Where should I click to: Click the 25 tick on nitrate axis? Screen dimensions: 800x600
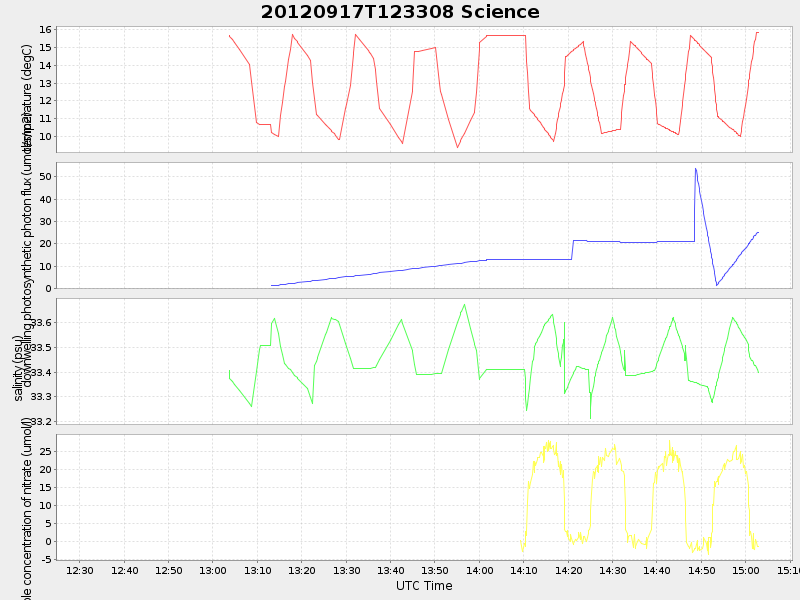pos(45,452)
